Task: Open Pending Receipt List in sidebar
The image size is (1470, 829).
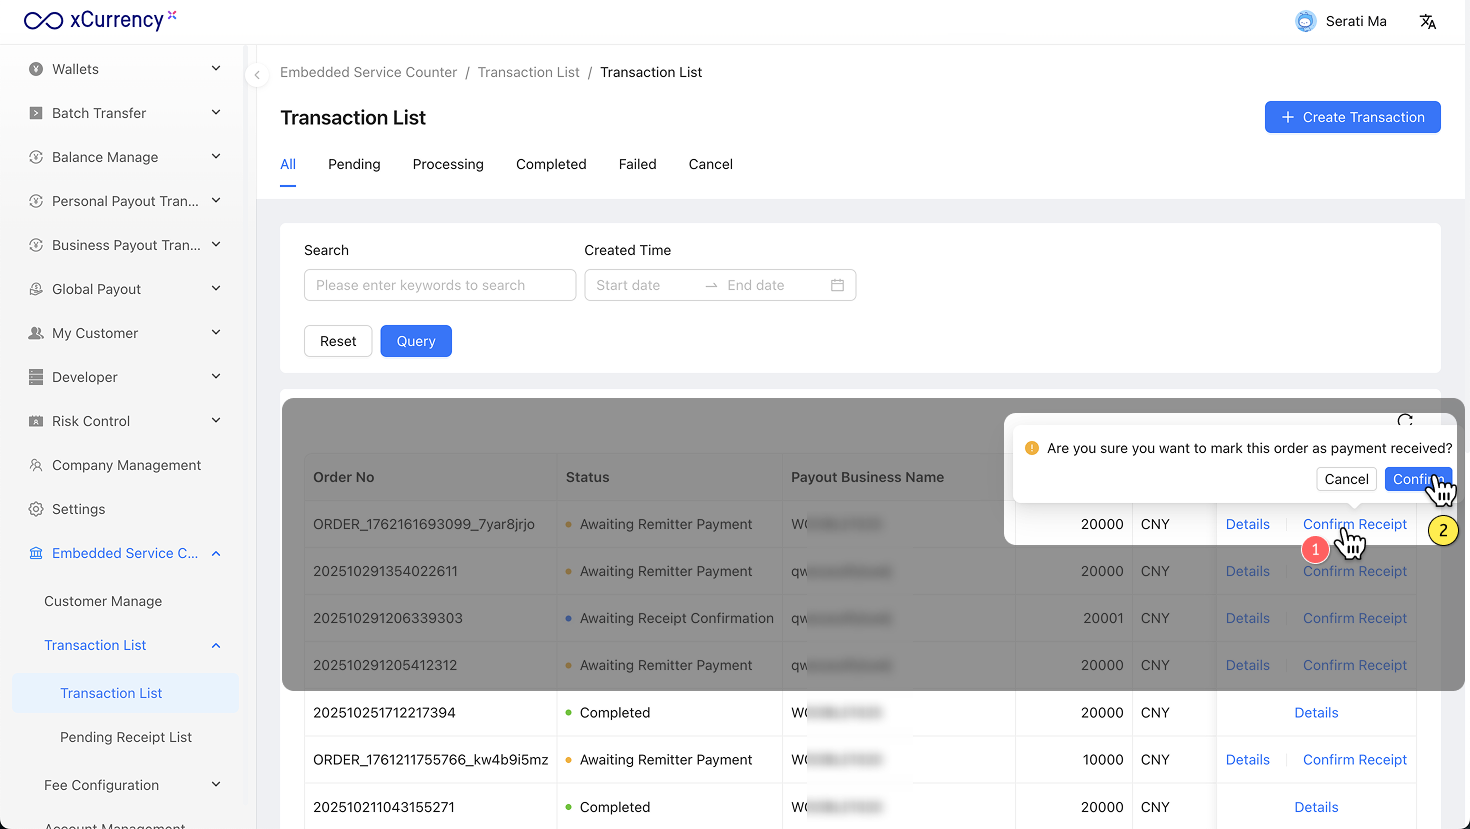Action: (x=126, y=737)
